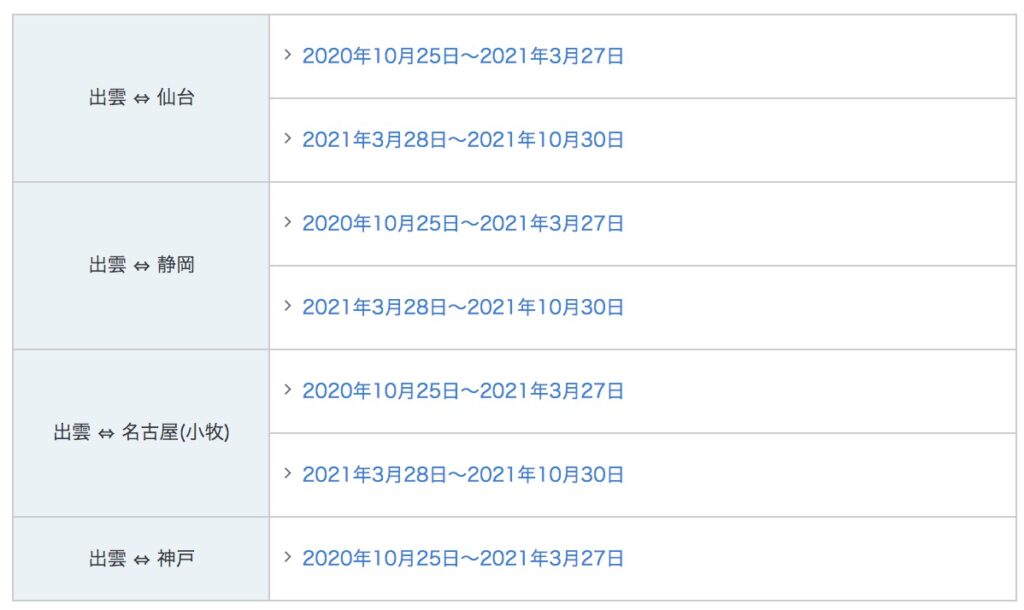Open Sendai route 2021年3月28日〜2021年10月30日 link
Screen dimensions: 1024x610
pos(463,140)
